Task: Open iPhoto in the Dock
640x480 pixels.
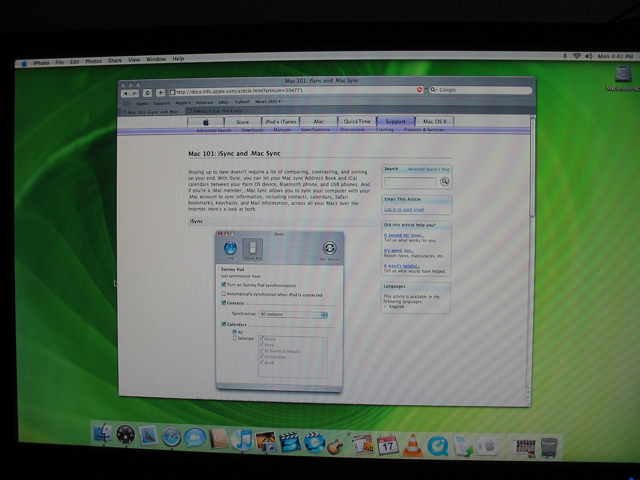Action: point(266,442)
